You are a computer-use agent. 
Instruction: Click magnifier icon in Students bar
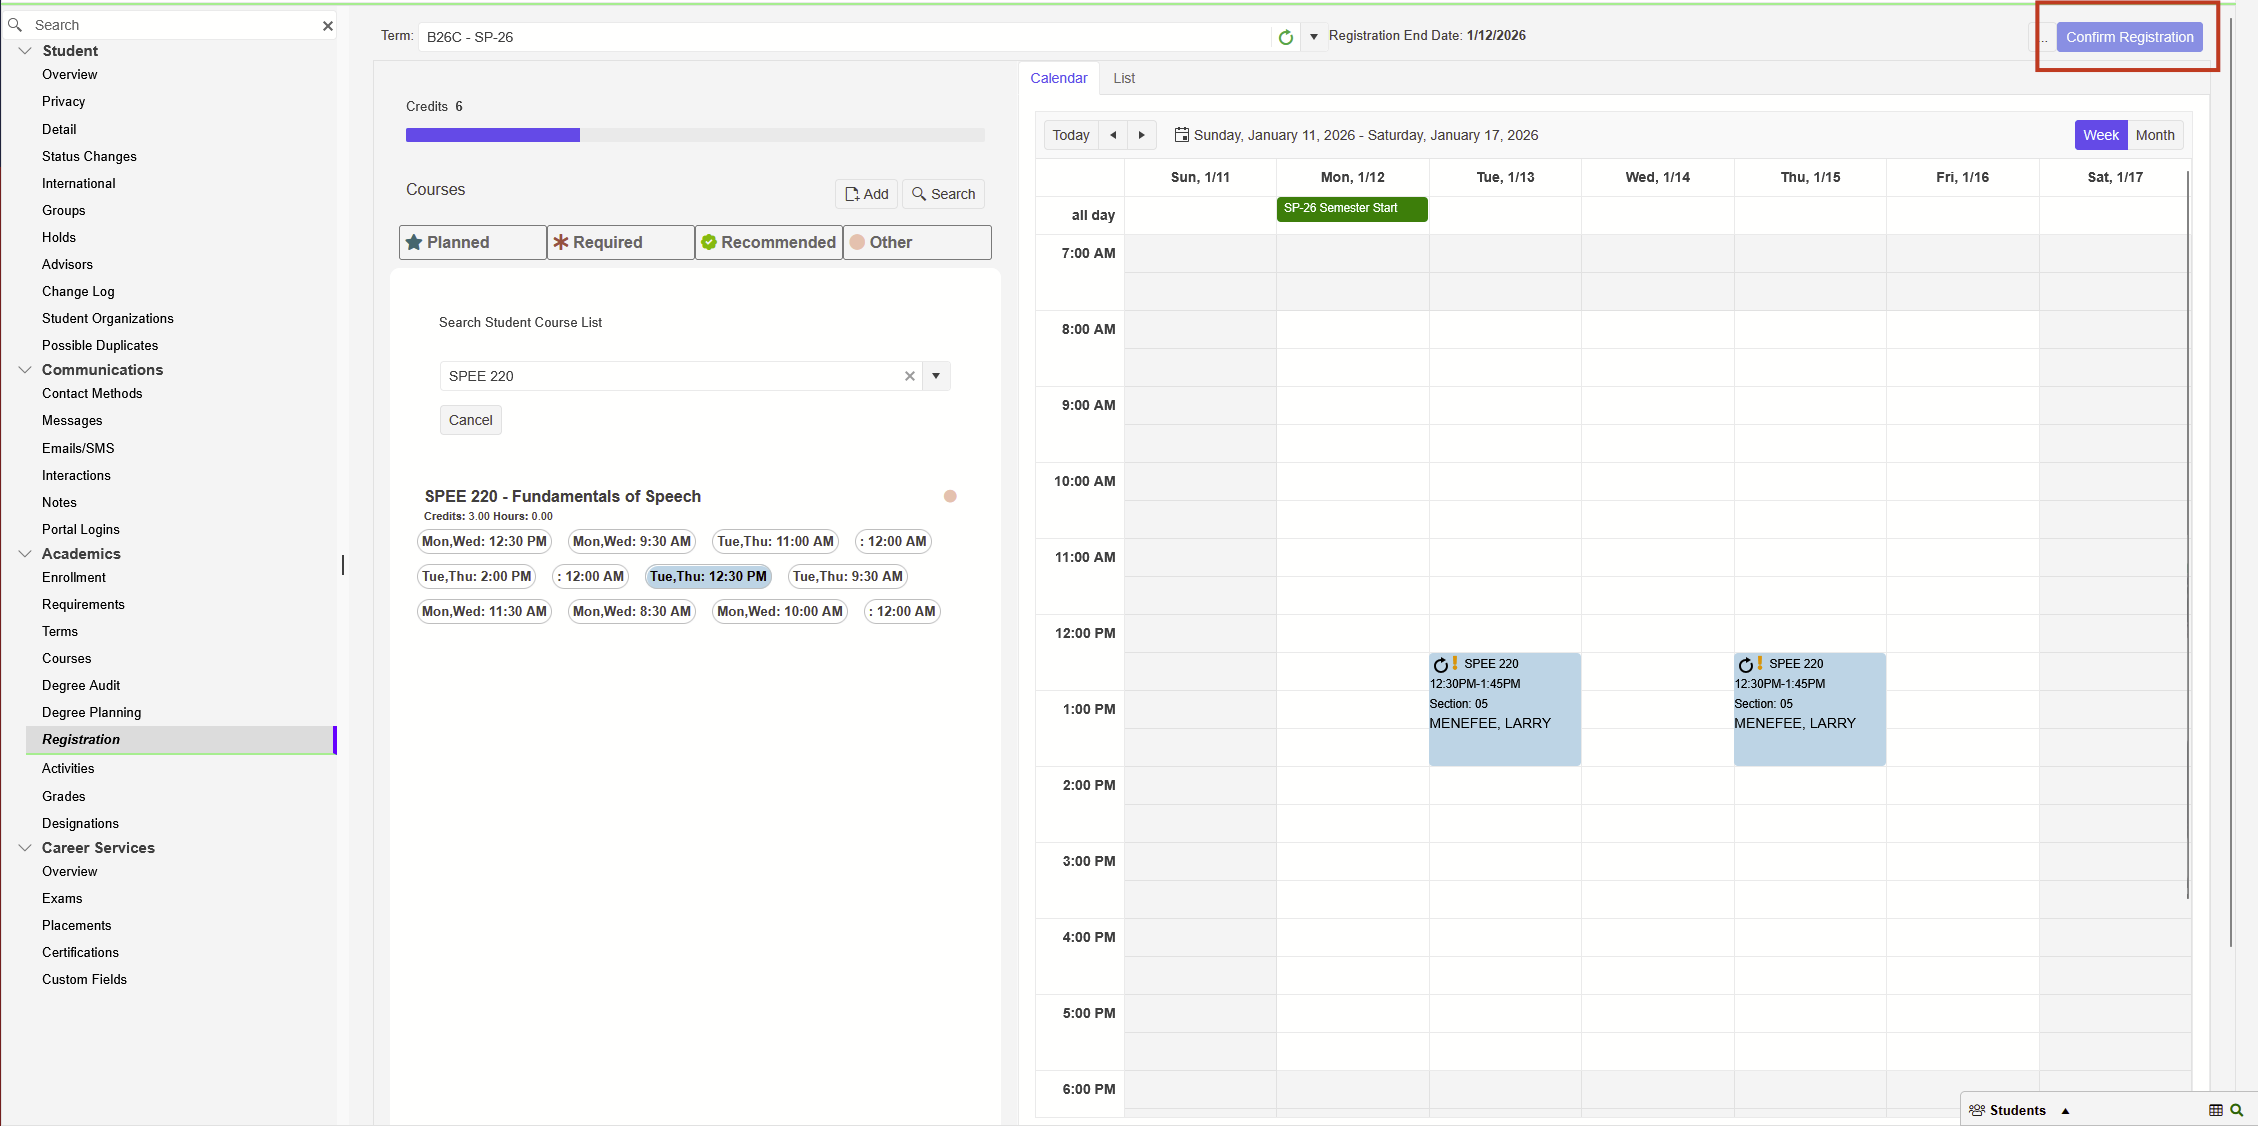(x=2237, y=1110)
